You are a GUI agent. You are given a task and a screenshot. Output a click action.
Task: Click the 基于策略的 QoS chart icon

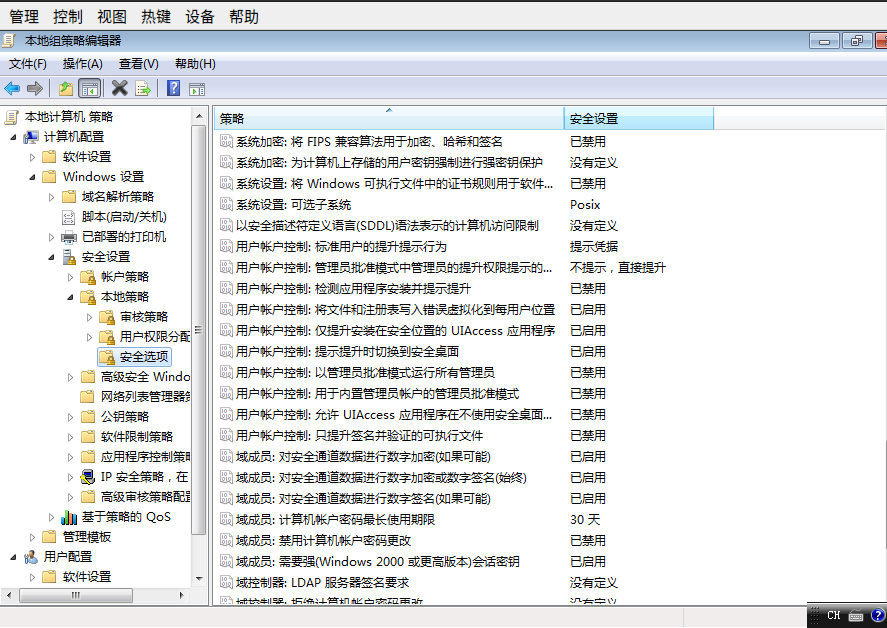69,517
